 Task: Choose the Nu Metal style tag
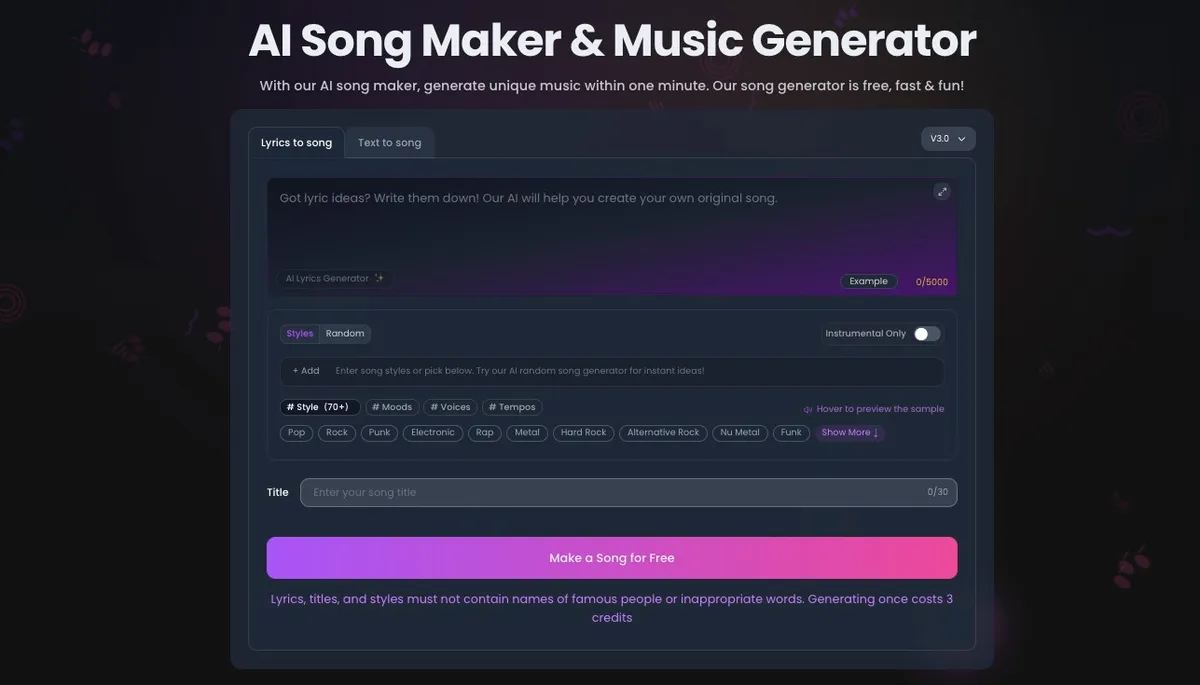[x=740, y=433]
